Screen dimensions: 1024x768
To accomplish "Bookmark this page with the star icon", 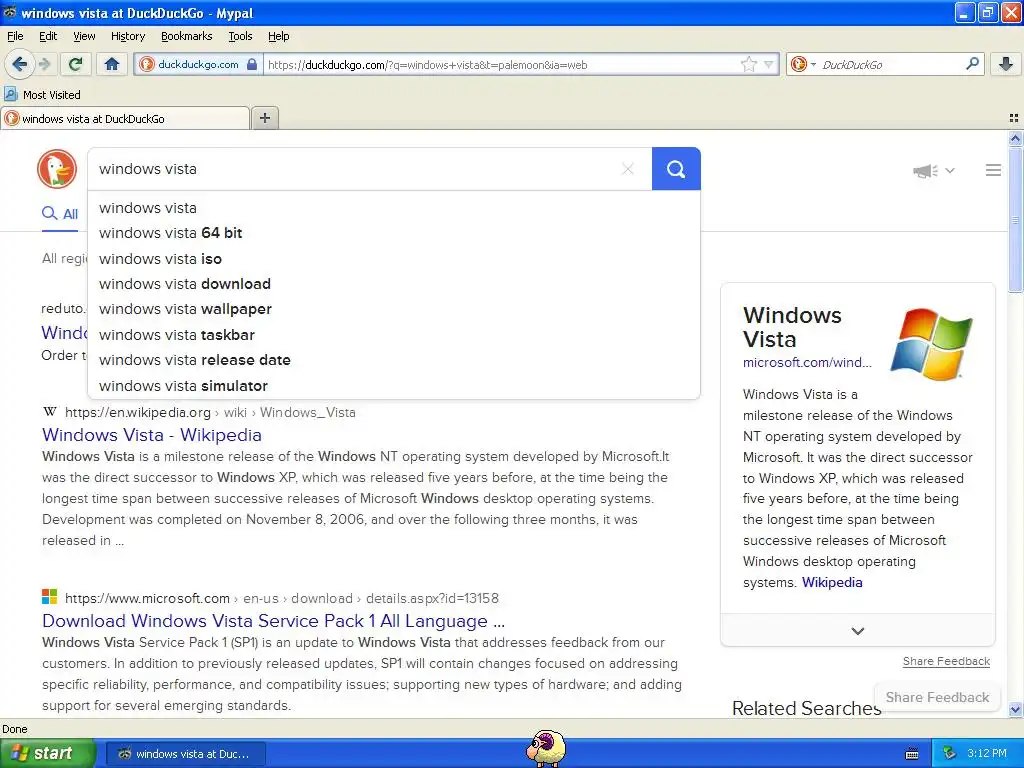I will point(748,64).
